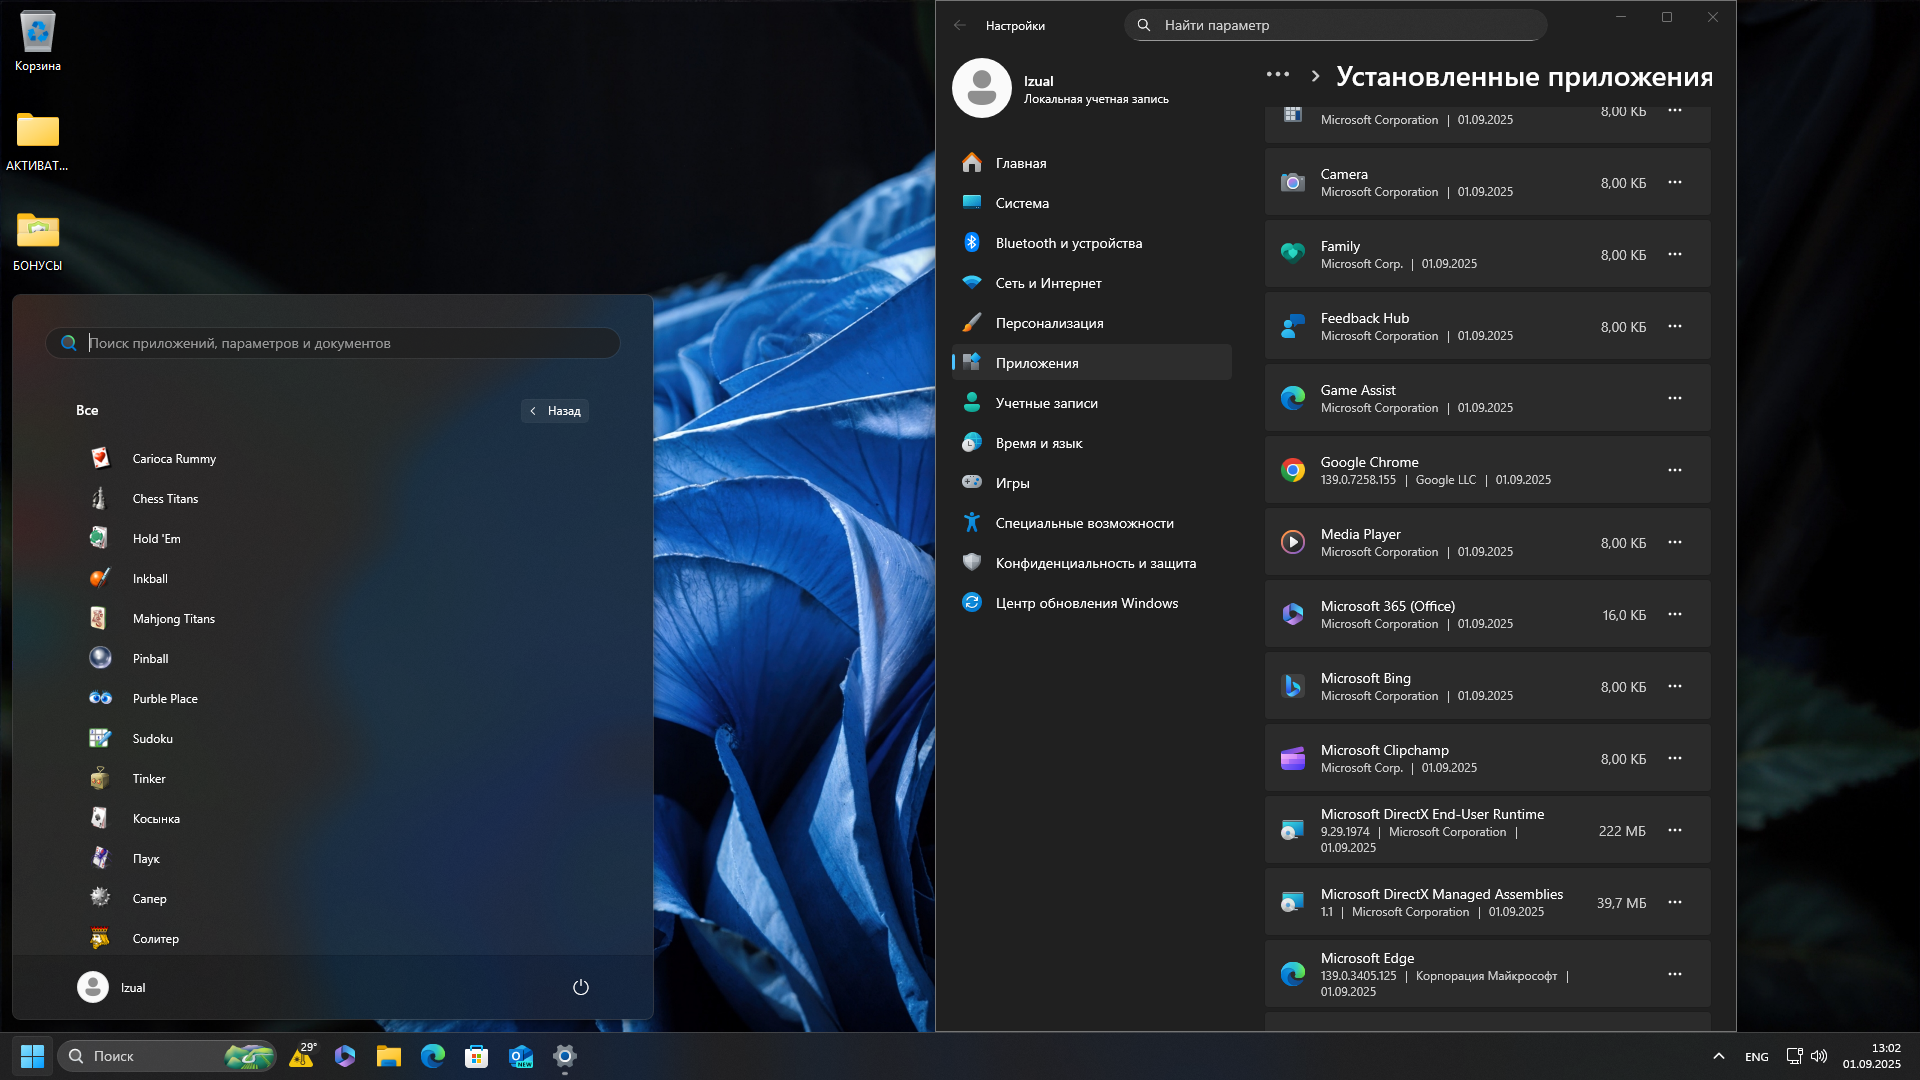Viewport: 1920px width, 1080px height.
Task: Open Центр обновления Windows
Action: tap(1092, 603)
